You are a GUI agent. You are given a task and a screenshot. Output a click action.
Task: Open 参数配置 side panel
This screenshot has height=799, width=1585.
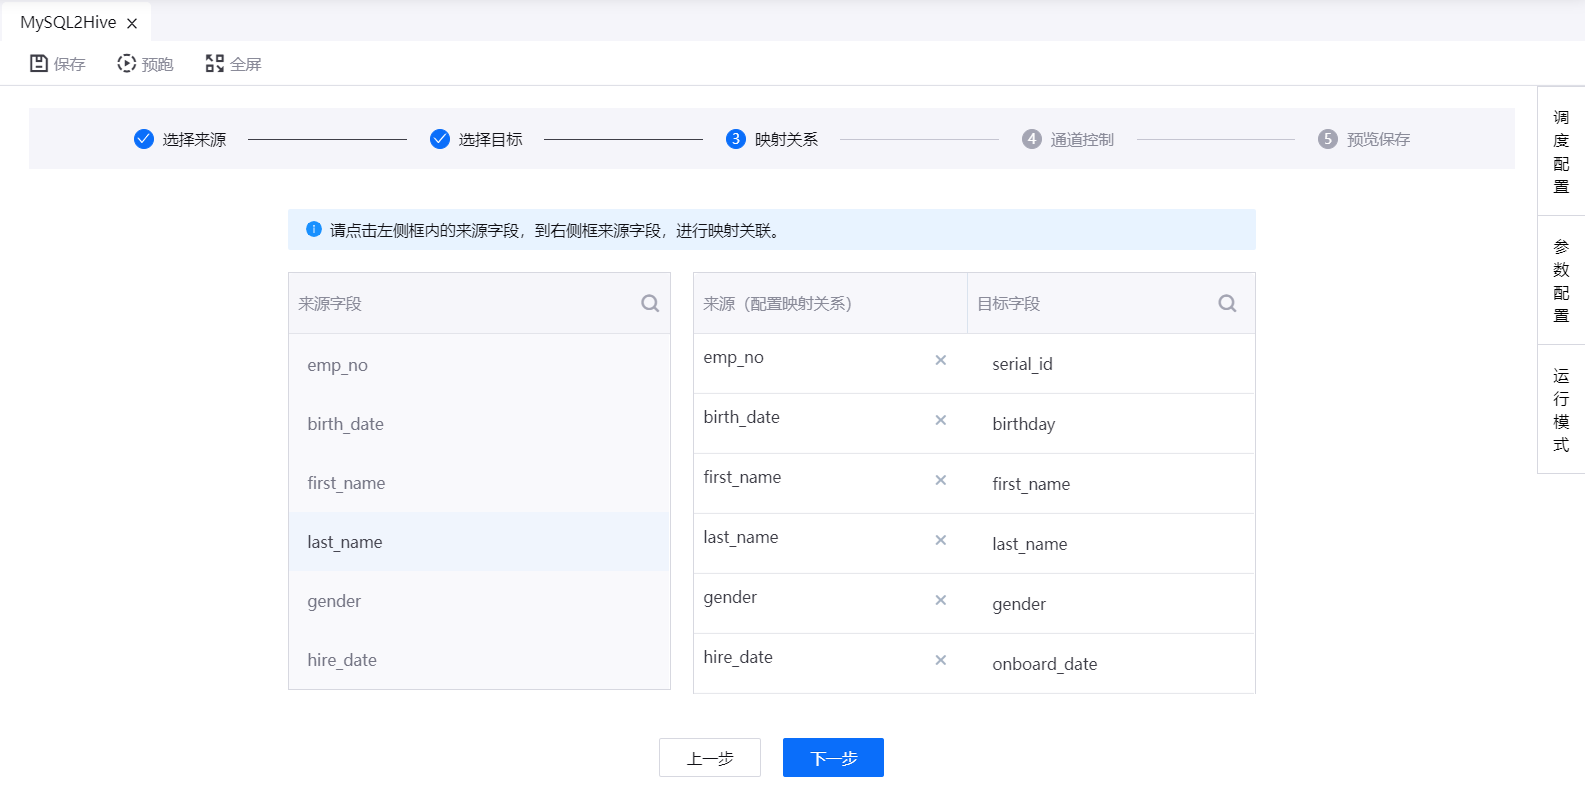(x=1561, y=281)
